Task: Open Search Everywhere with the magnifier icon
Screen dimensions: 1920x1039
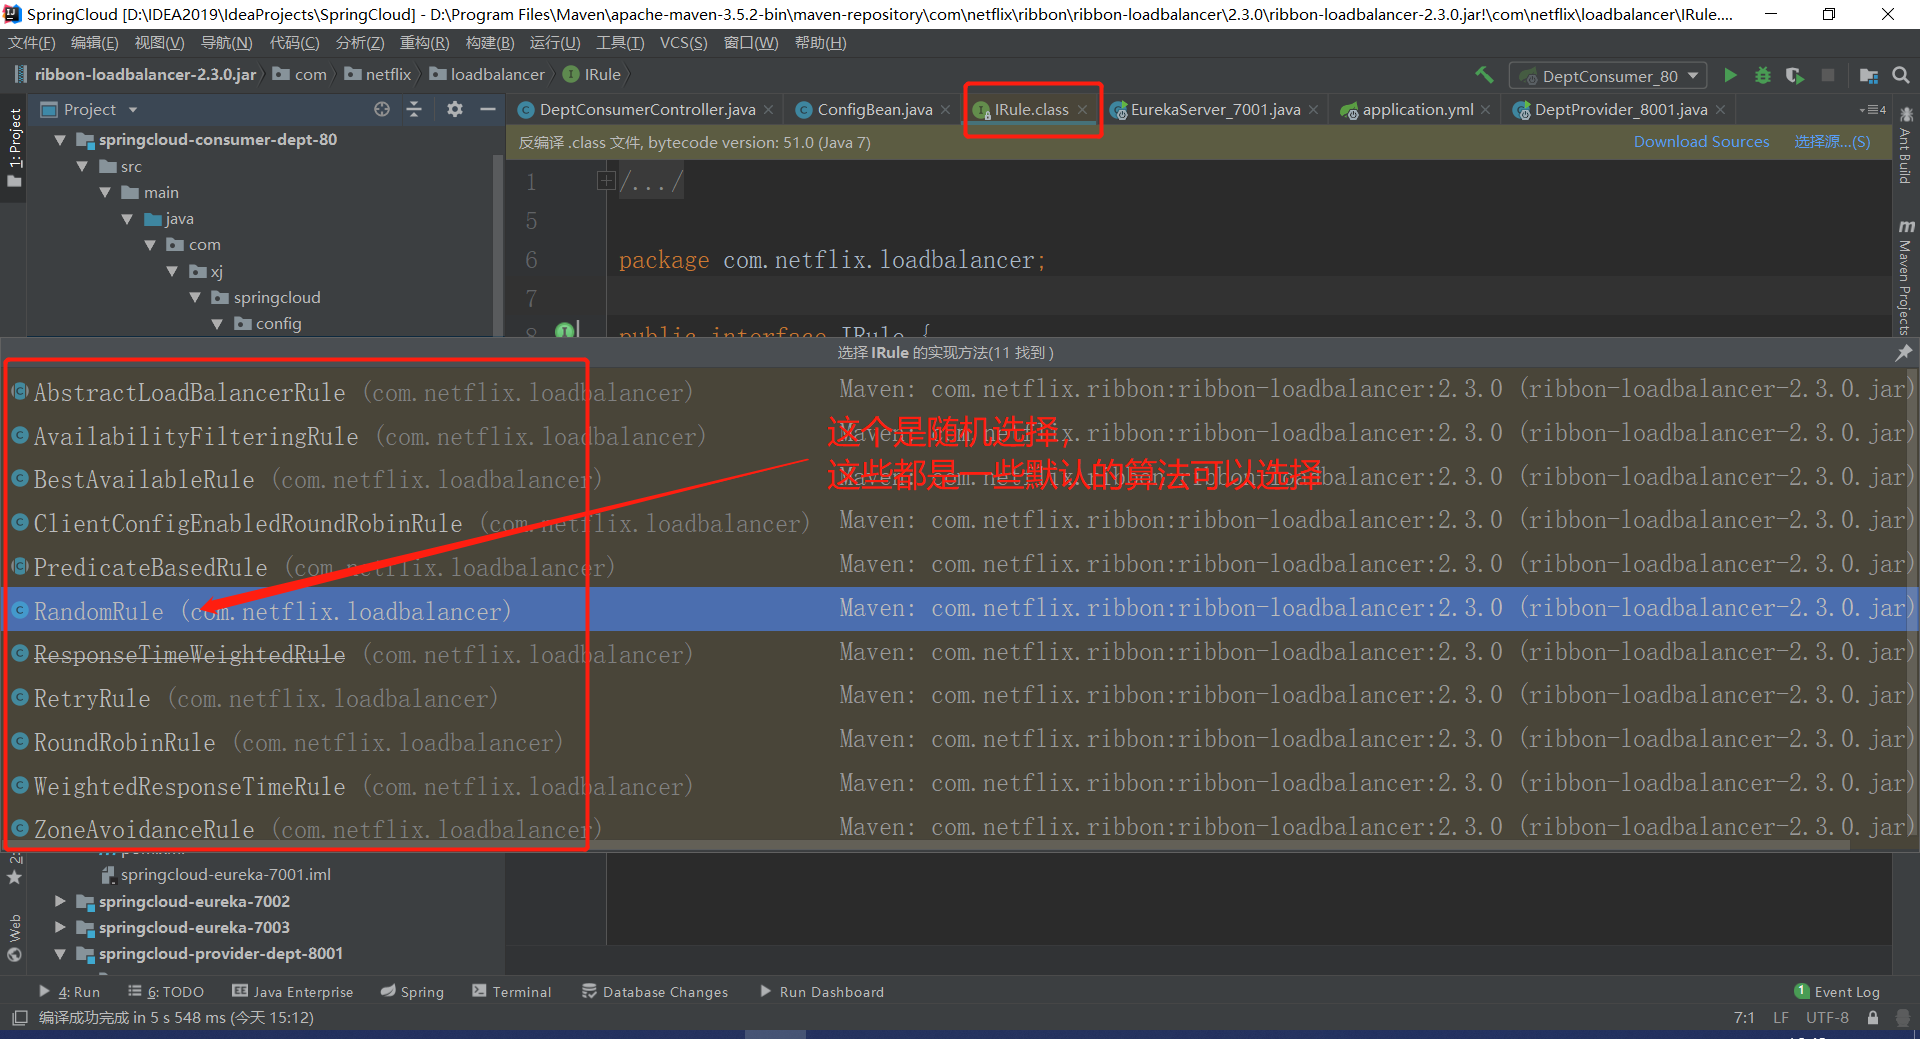Action: pos(1901,75)
